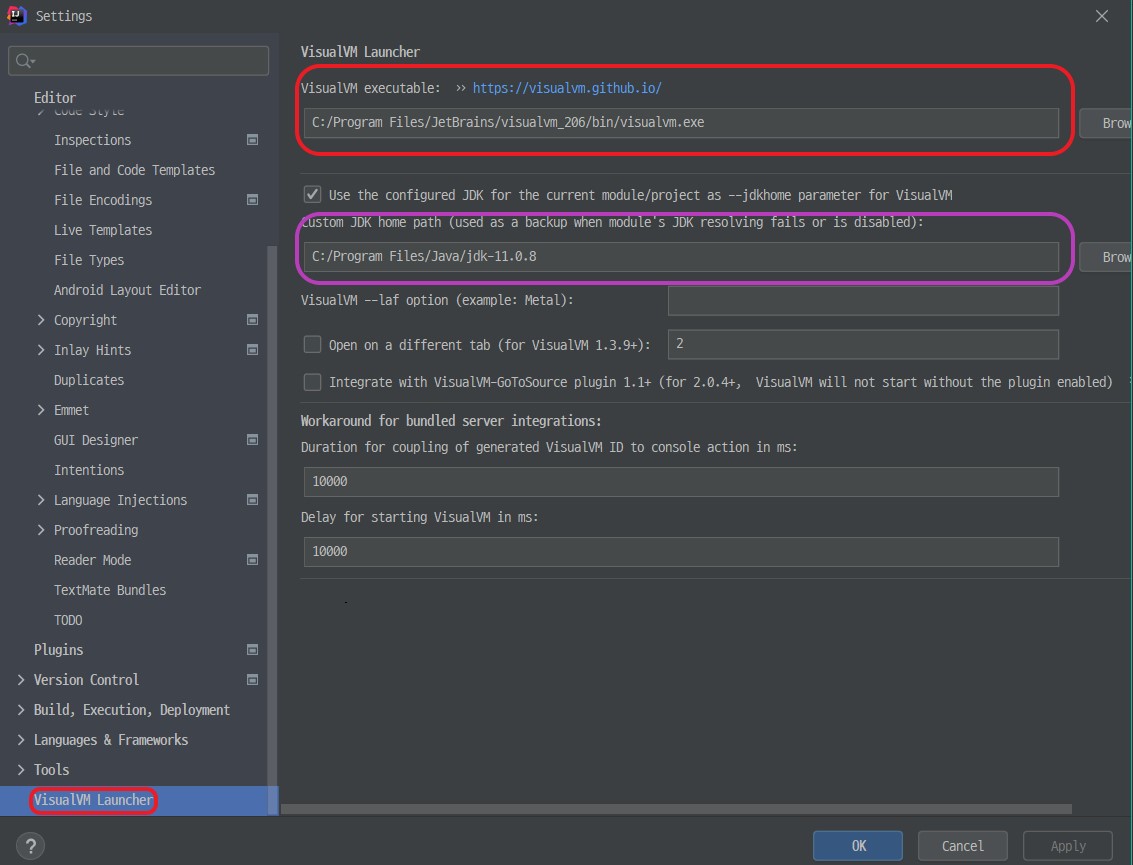Click the VisualVM start delay field

(681, 551)
